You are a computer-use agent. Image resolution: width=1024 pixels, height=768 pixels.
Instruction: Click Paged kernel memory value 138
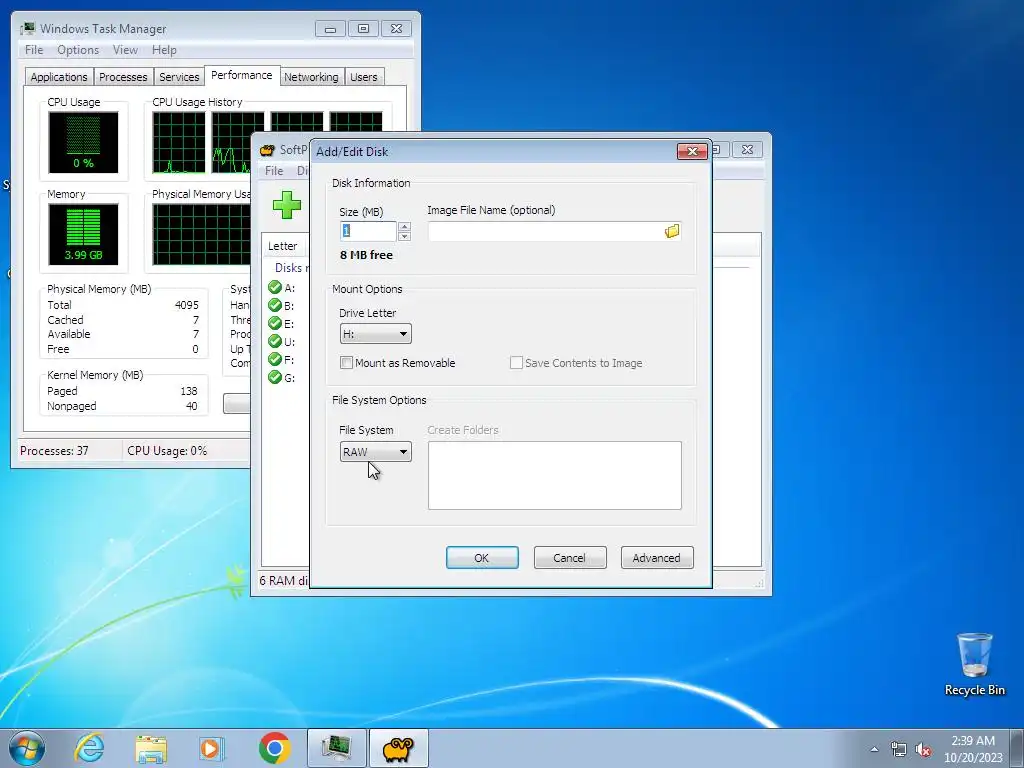189,391
